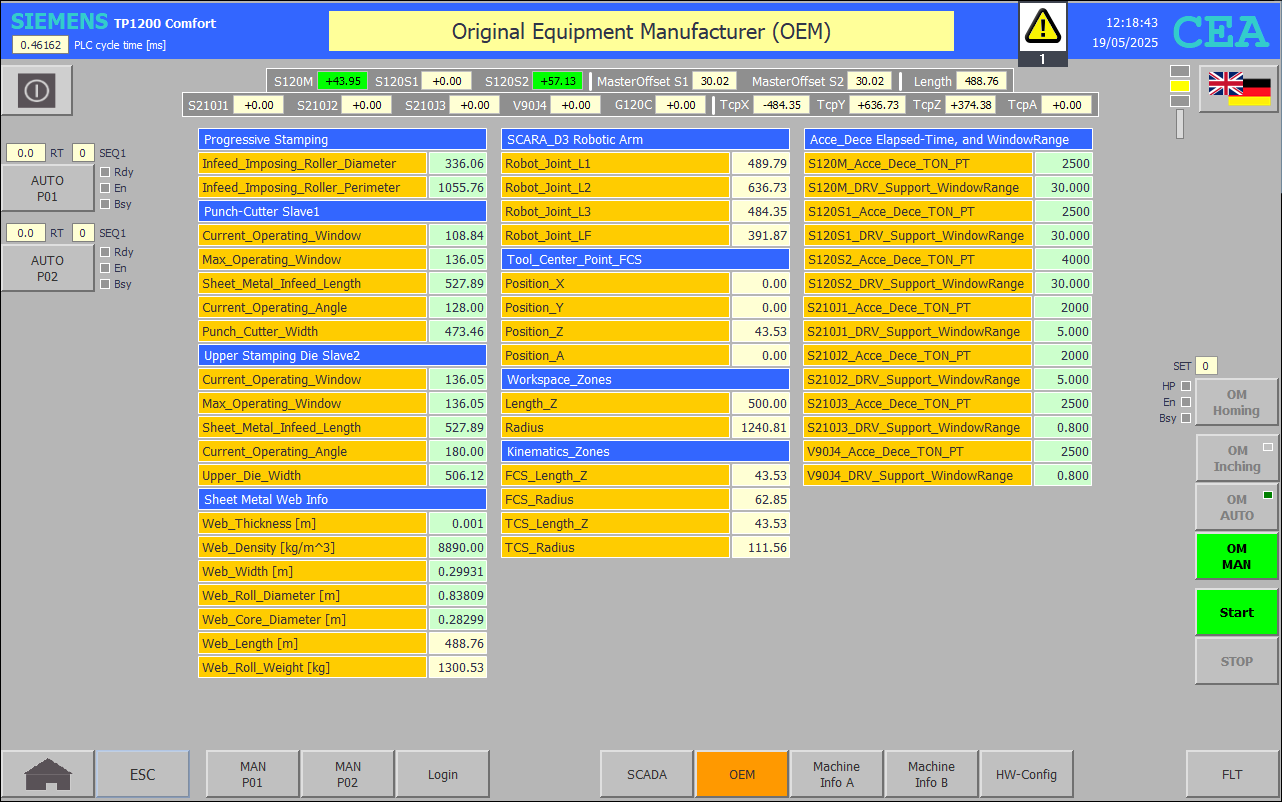The image size is (1282, 802).
Task: Switch language using the UK/German flag
Action: [1239, 89]
